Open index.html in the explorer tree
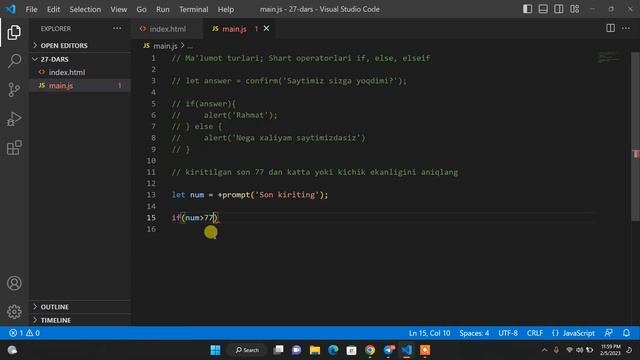This screenshot has height=360, width=640. coord(80,72)
